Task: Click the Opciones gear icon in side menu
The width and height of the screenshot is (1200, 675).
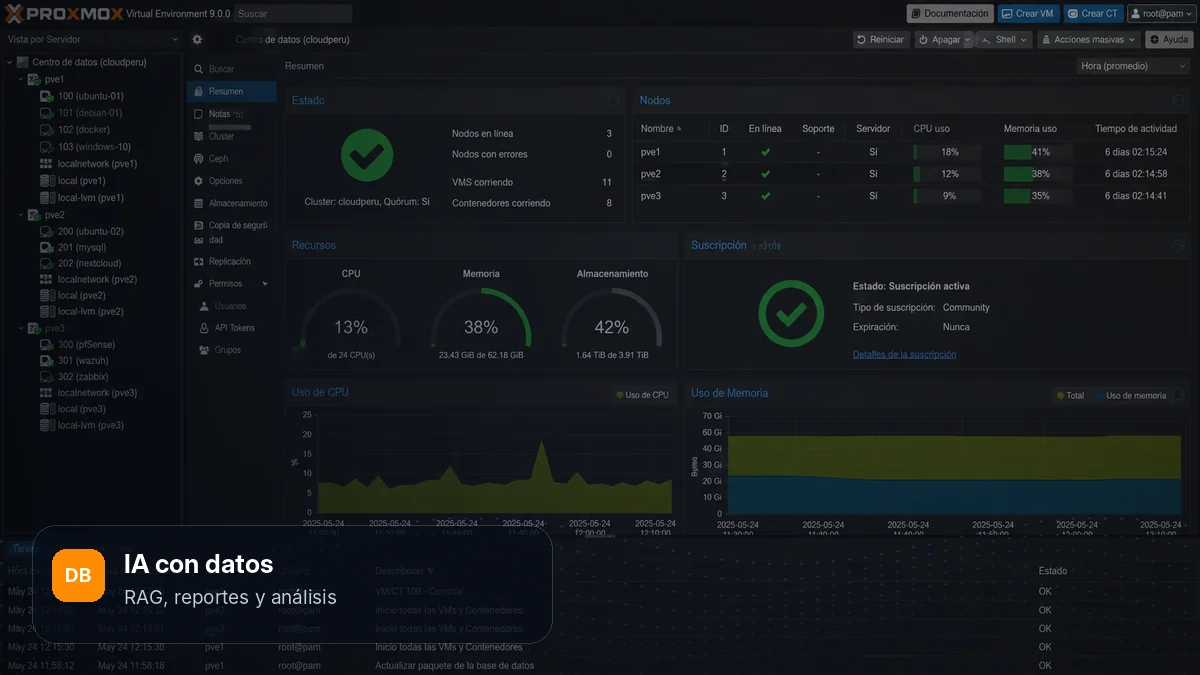Action: tap(198, 181)
